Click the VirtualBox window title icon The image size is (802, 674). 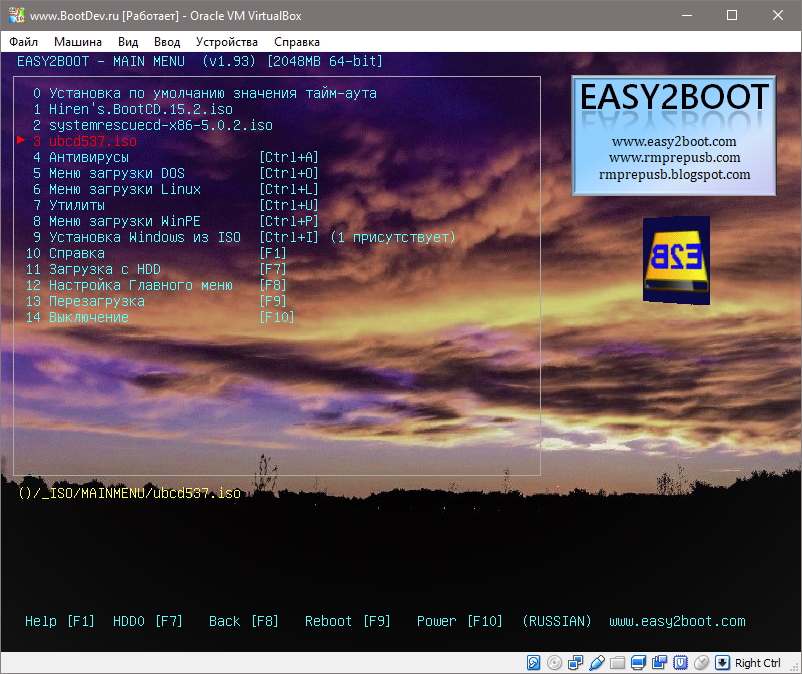pyautogui.click(x=16, y=15)
